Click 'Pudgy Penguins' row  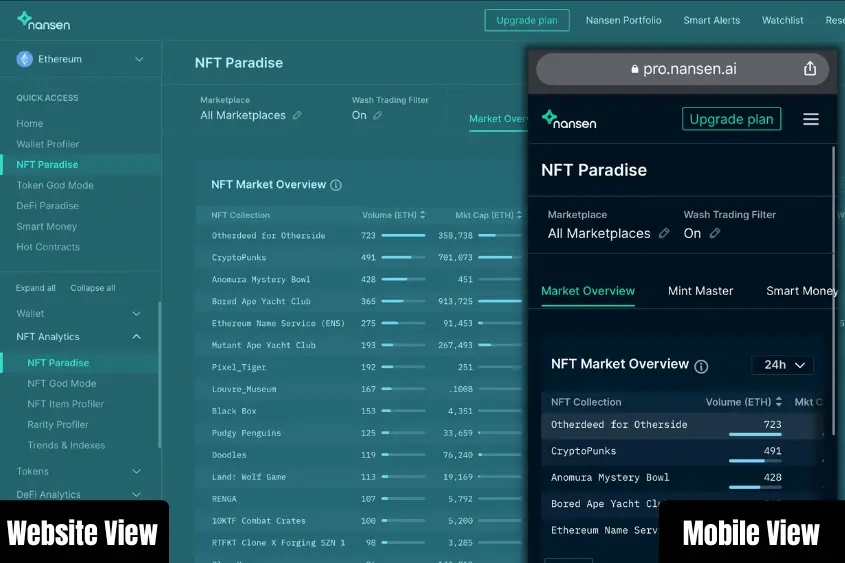pyautogui.click(x=359, y=433)
